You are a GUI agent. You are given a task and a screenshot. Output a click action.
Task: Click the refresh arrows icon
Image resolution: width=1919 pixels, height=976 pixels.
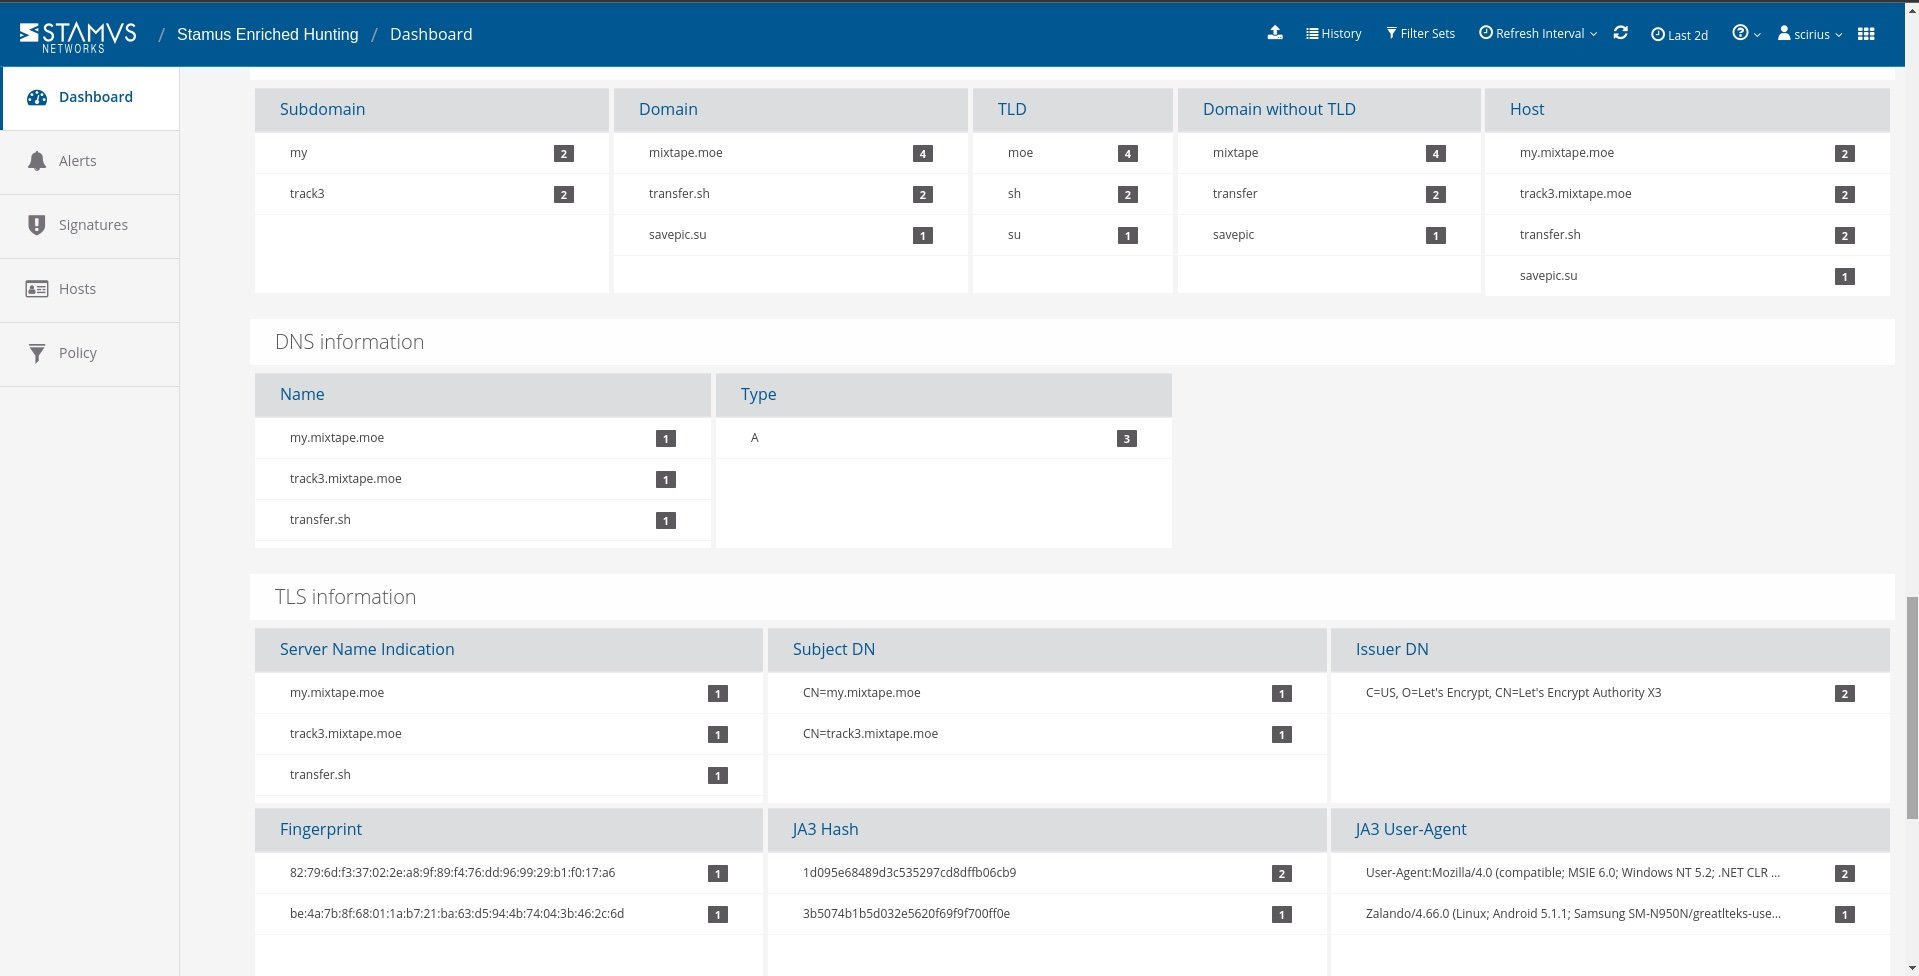tap(1621, 33)
